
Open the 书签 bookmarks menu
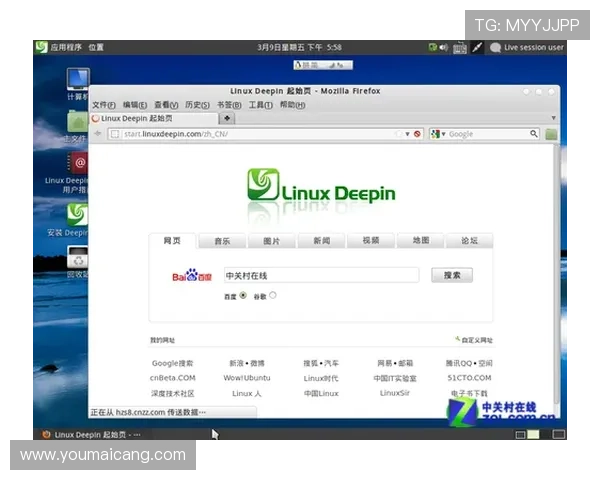click(x=228, y=105)
